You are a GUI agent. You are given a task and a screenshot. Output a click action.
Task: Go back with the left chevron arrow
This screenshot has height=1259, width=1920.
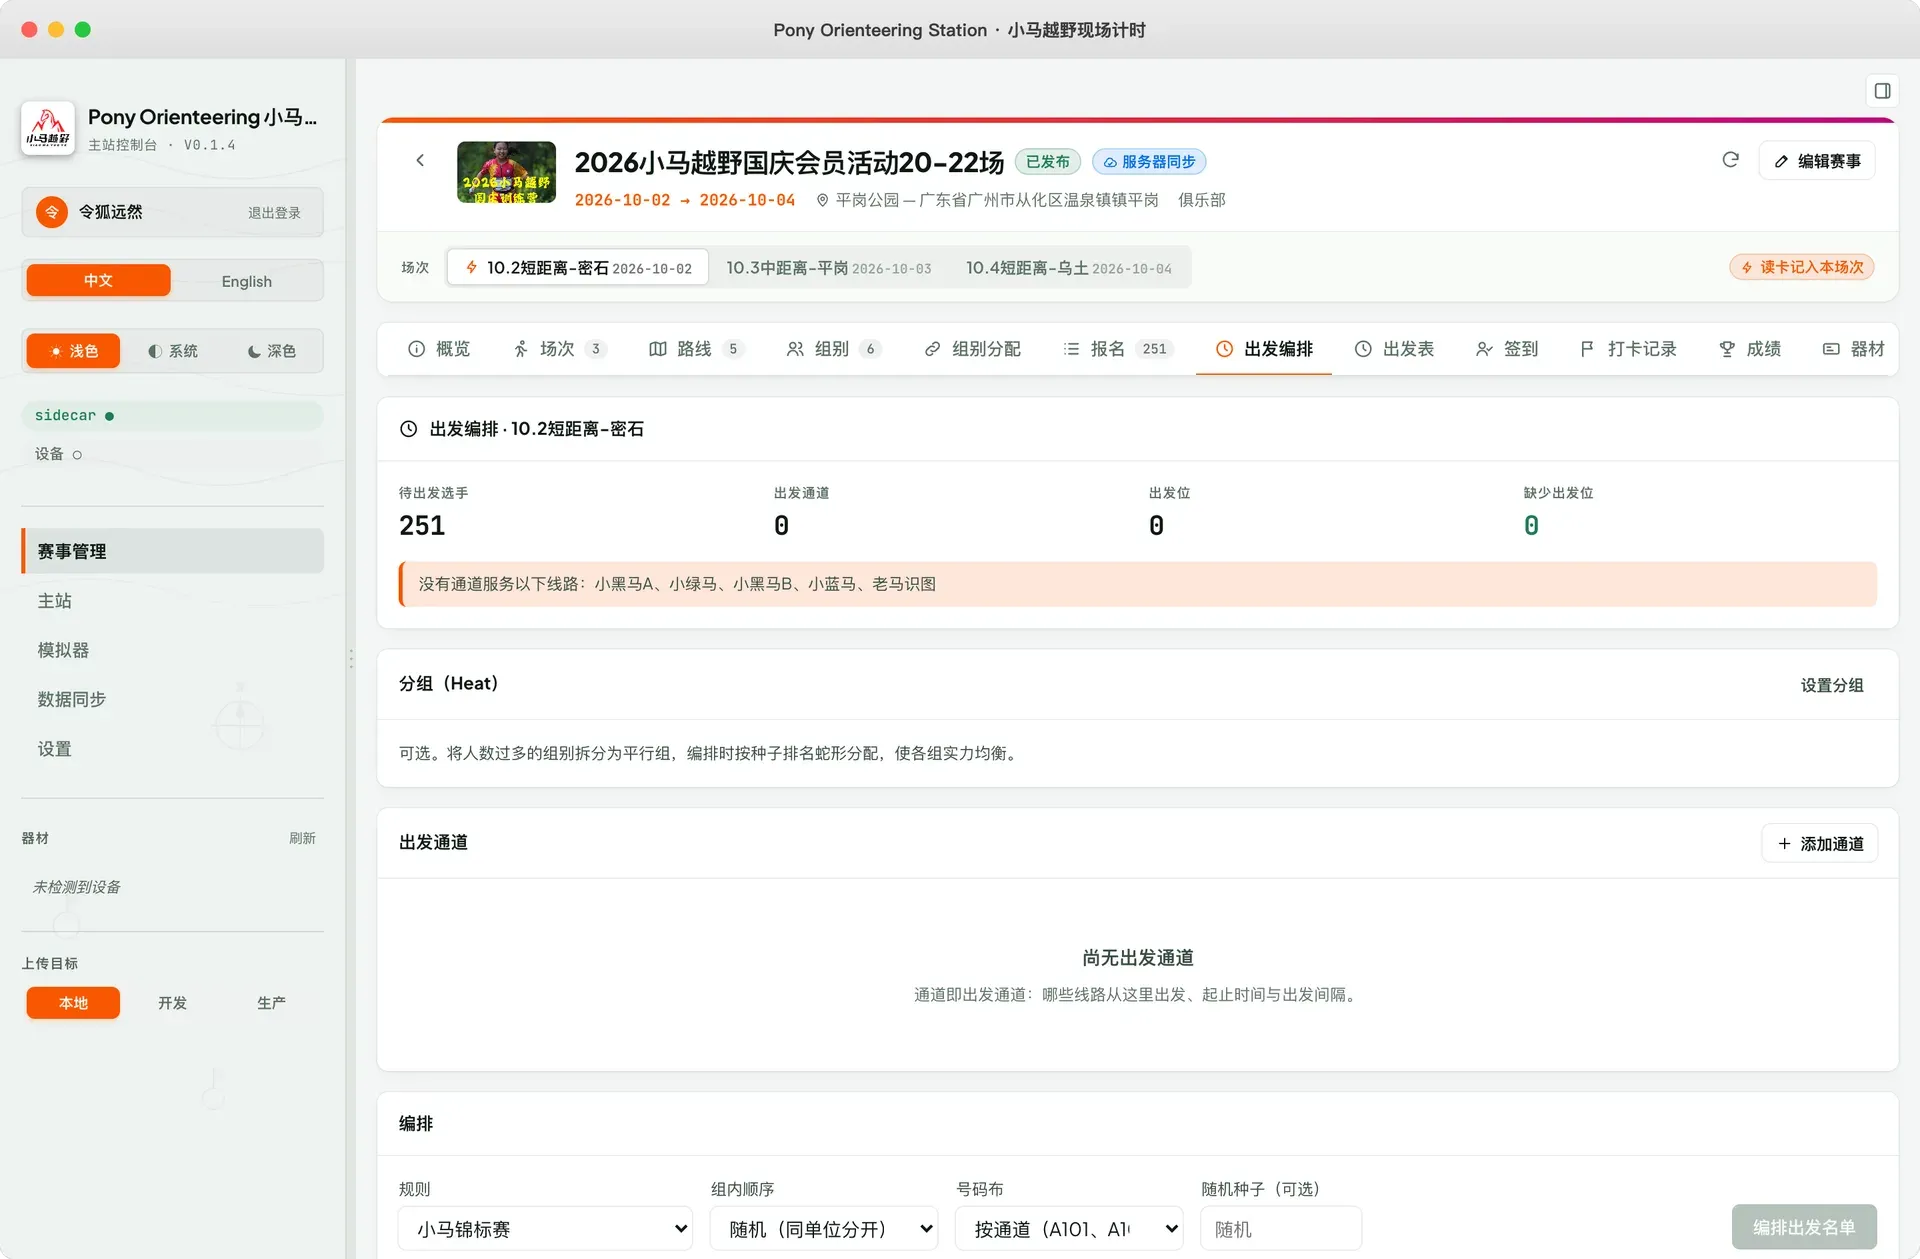pos(420,160)
